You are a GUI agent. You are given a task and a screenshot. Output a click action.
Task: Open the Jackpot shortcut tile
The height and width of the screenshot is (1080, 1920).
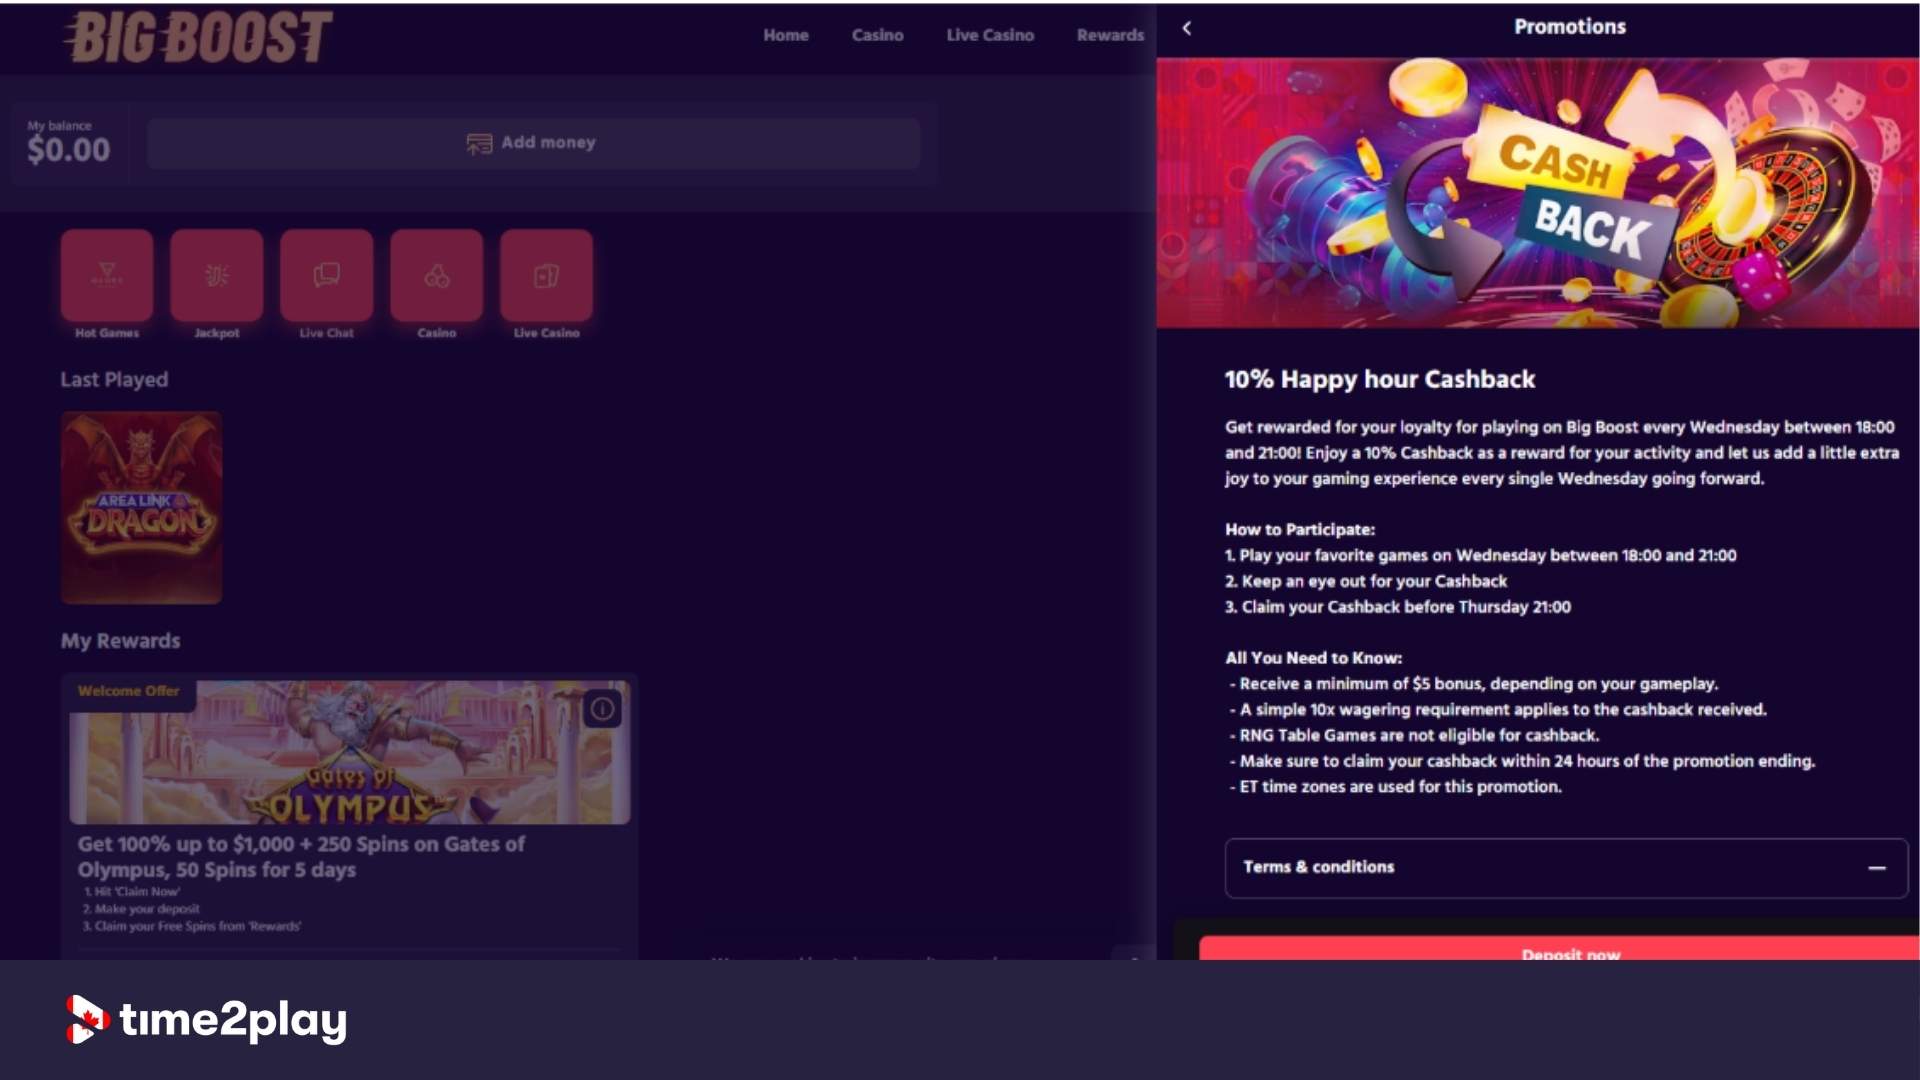click(x=217, y=275)
